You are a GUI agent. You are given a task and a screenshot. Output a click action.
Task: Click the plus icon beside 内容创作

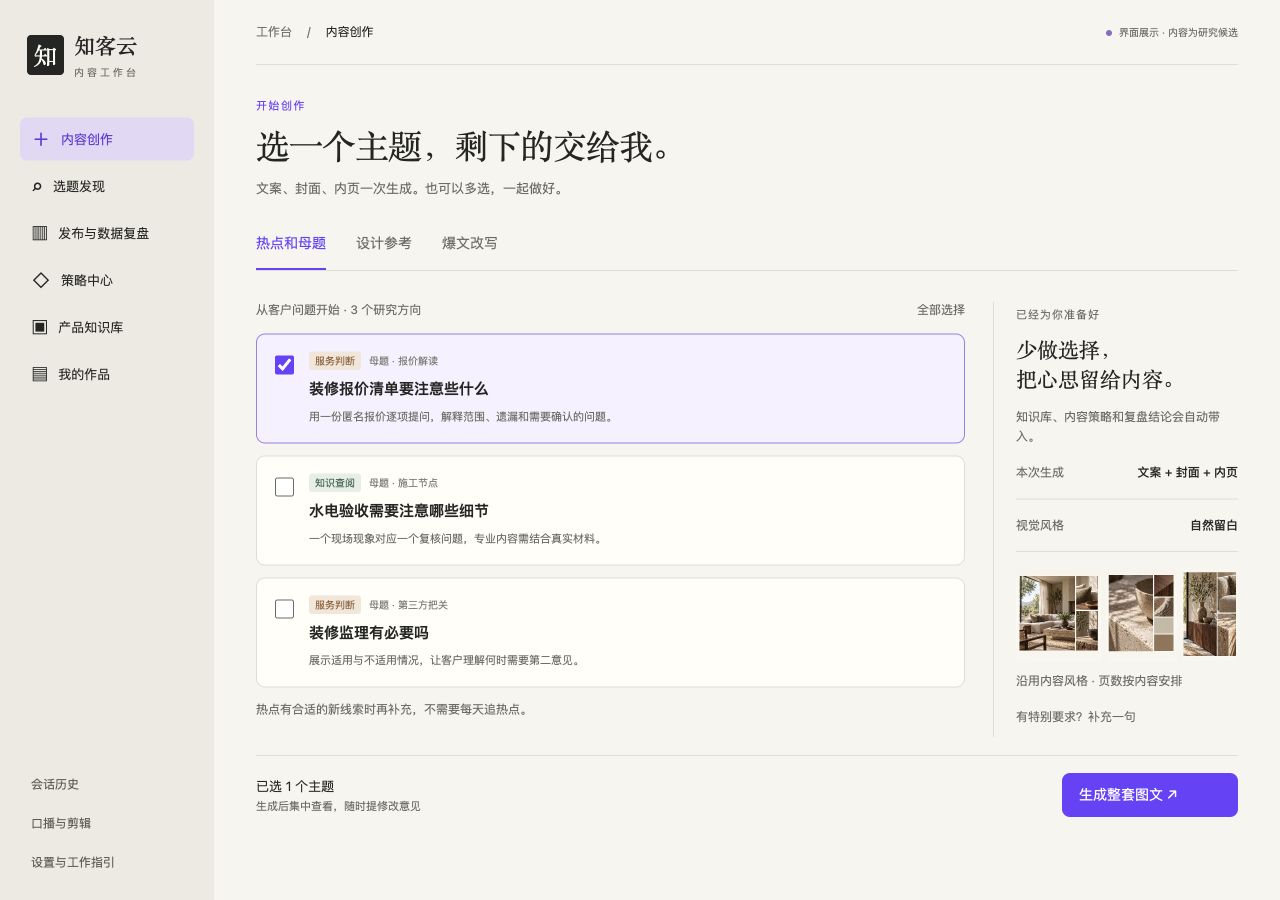[x=41, y=139]
